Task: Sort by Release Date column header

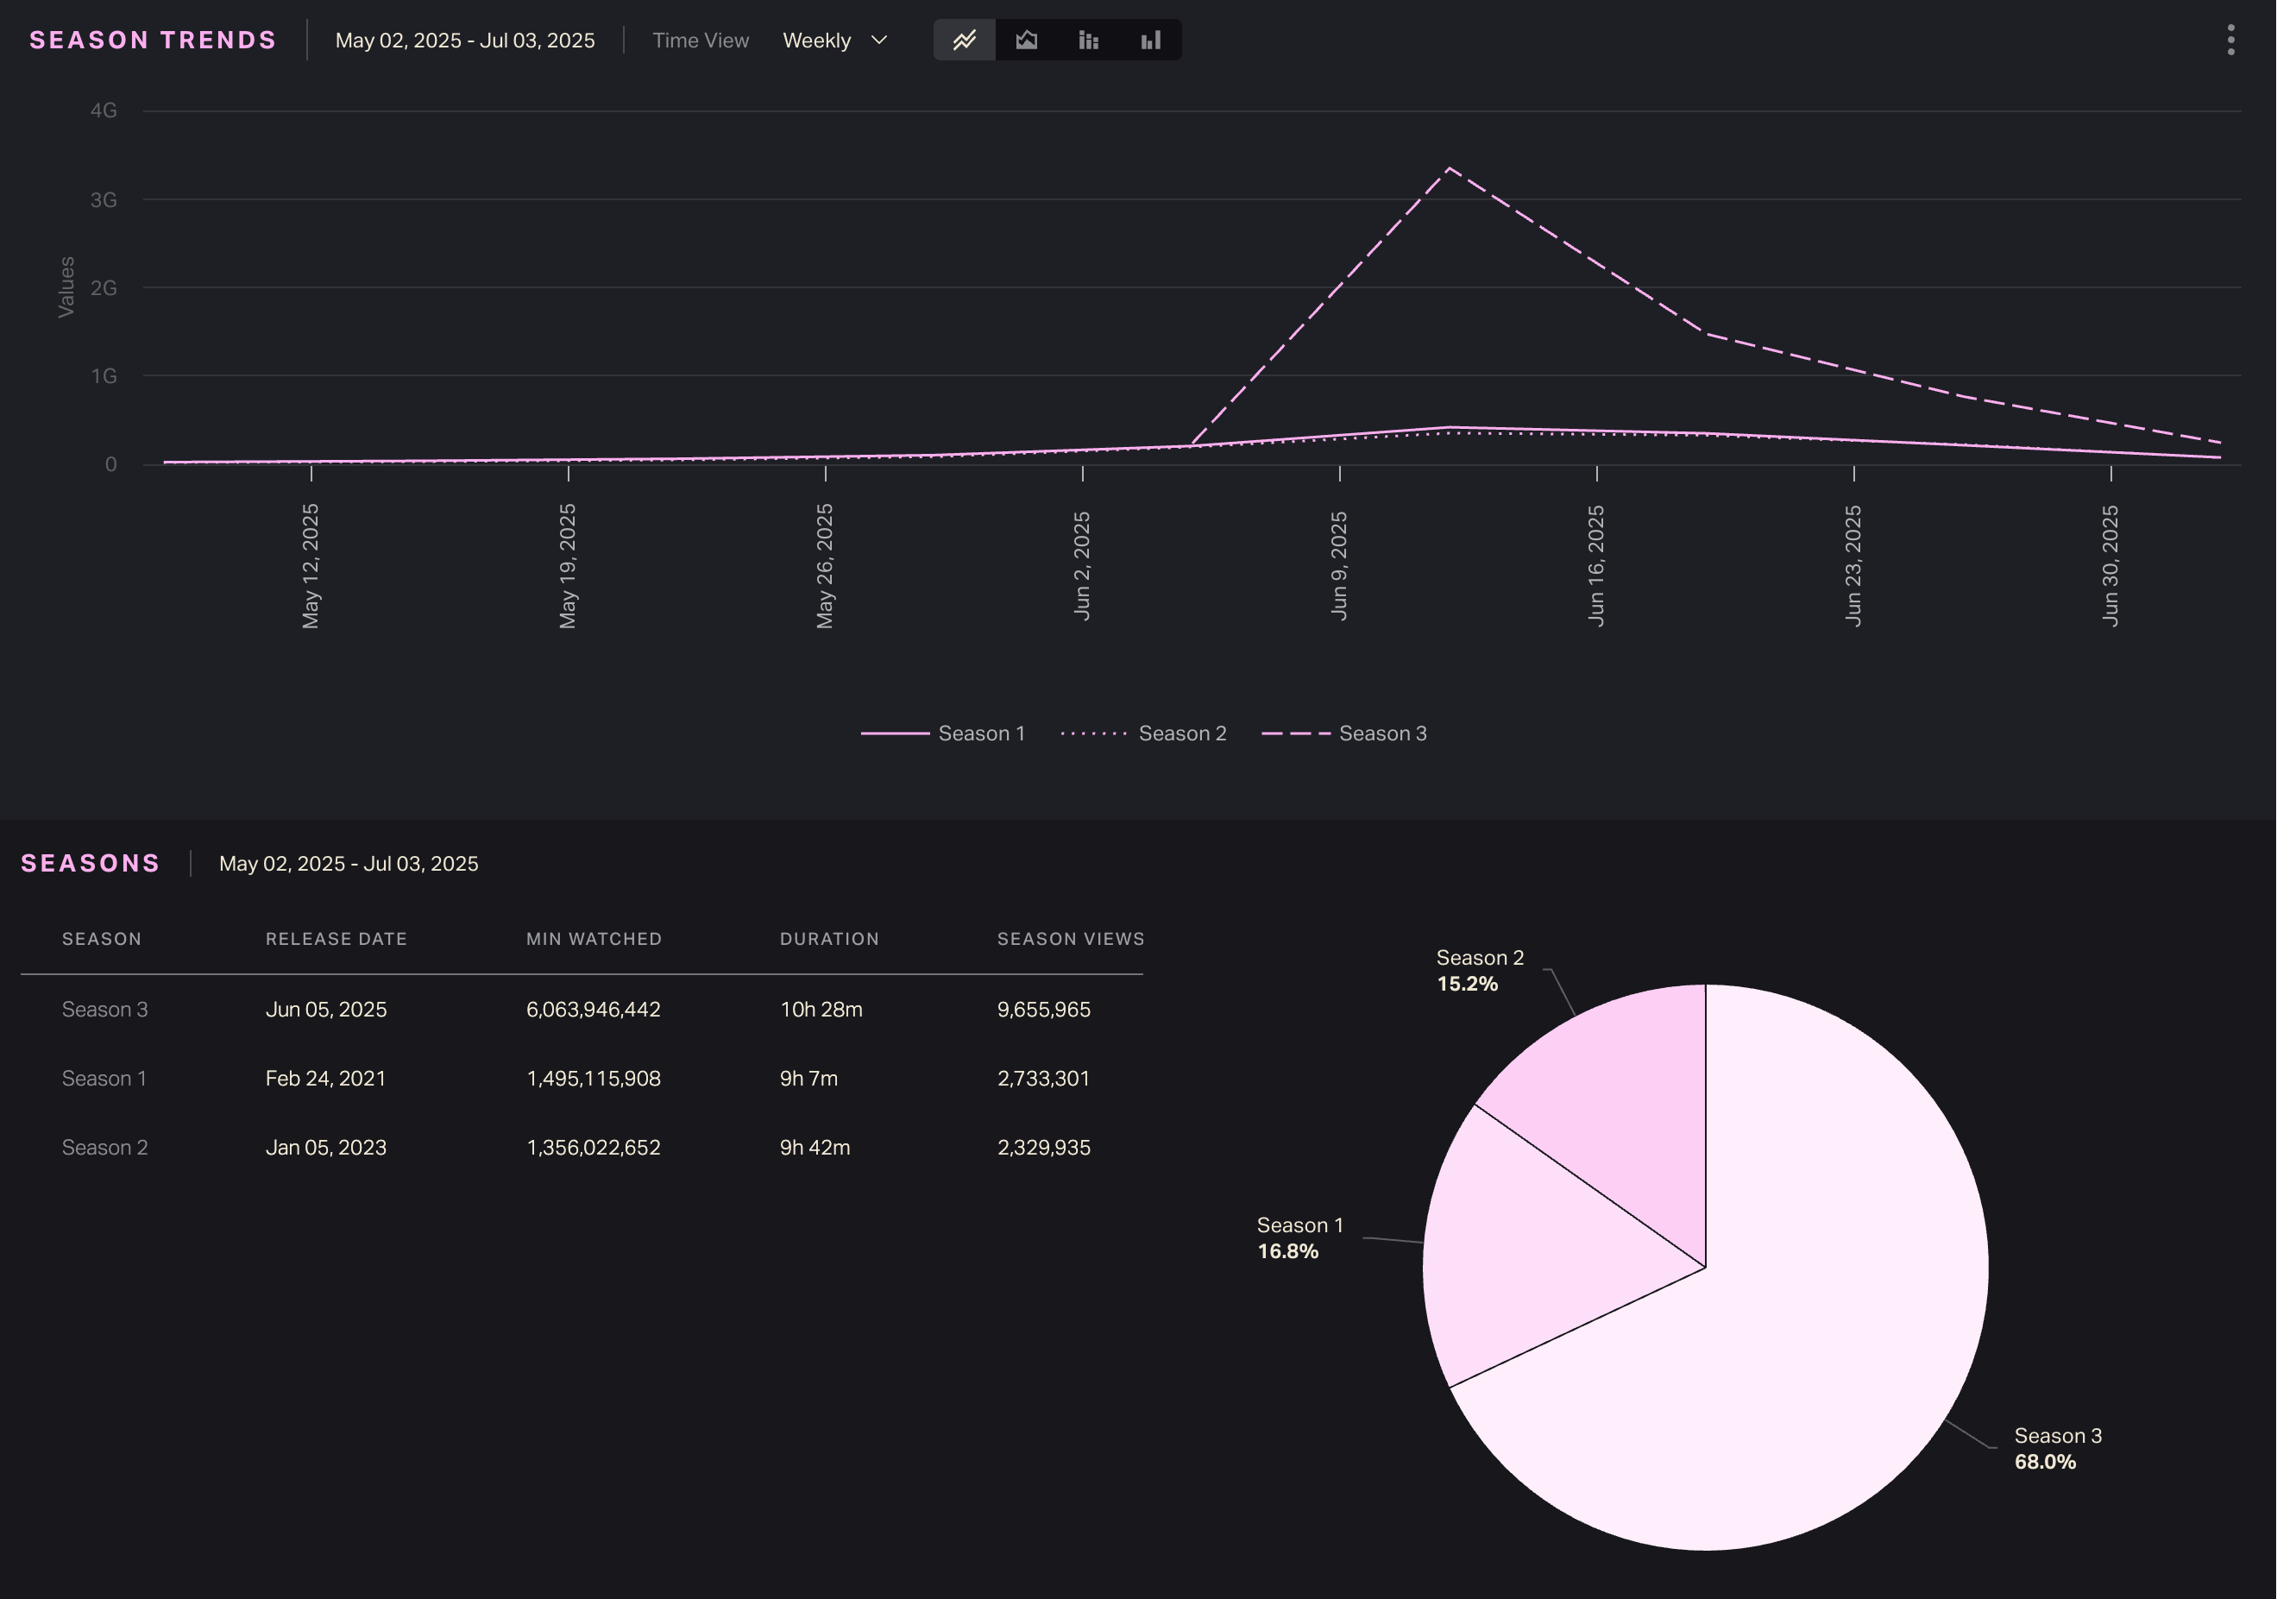Action: [x=336, y=939]
